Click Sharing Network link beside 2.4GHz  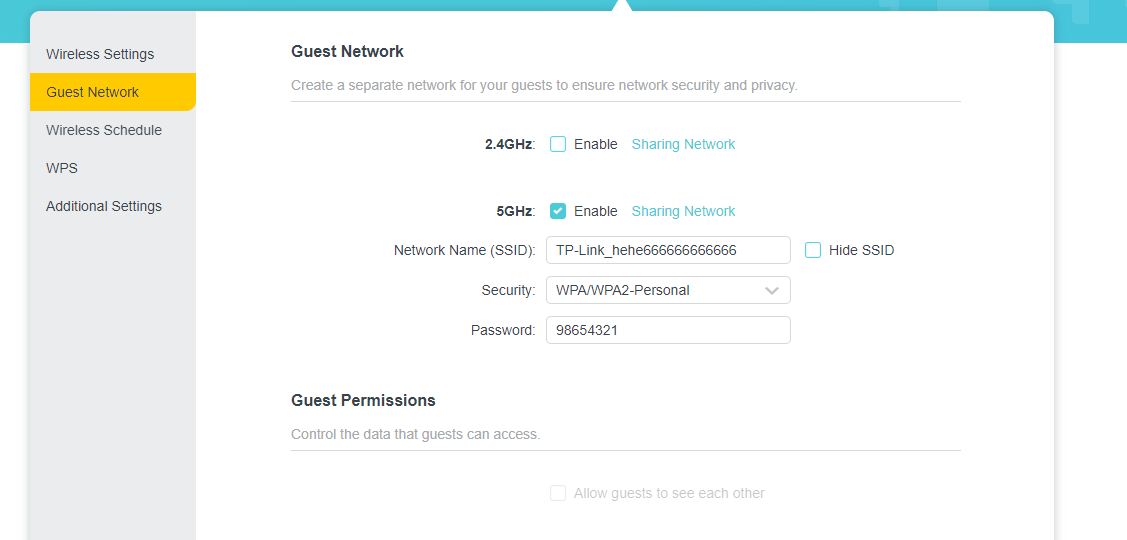tap(683, 144)
